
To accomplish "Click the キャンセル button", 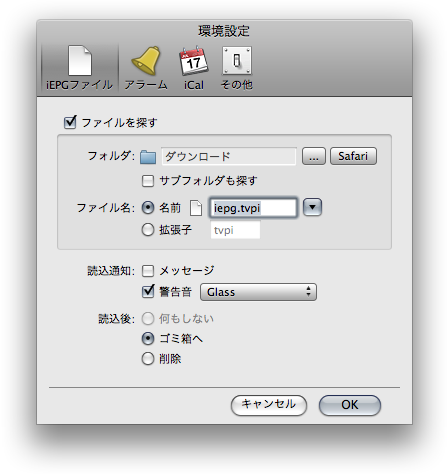I will (269, 405).
